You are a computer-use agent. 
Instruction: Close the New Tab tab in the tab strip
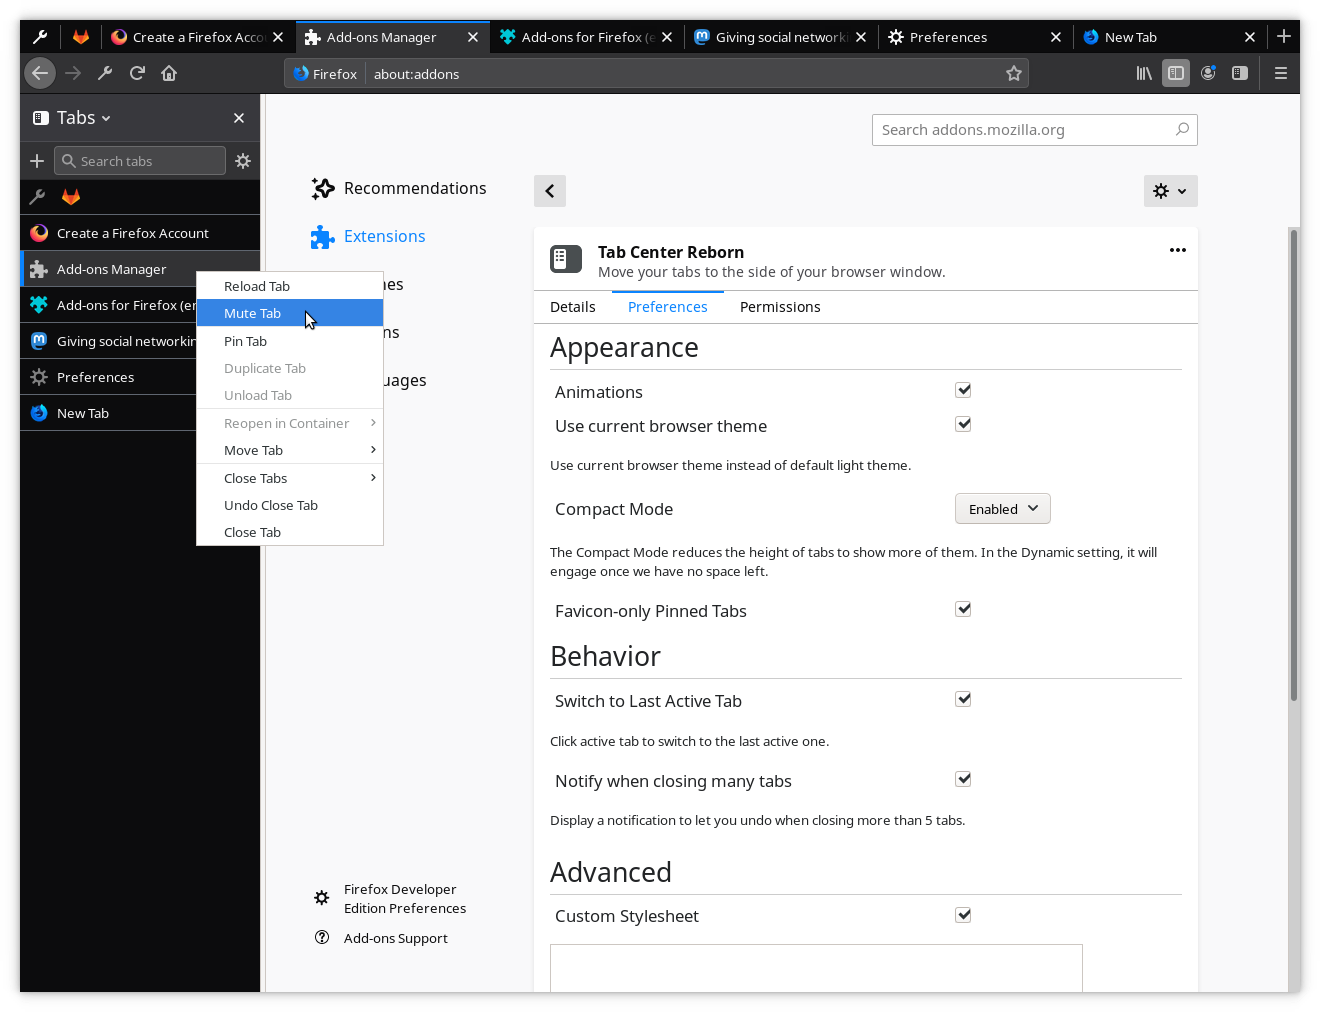pyautogui.click(x=1250, y=37)
